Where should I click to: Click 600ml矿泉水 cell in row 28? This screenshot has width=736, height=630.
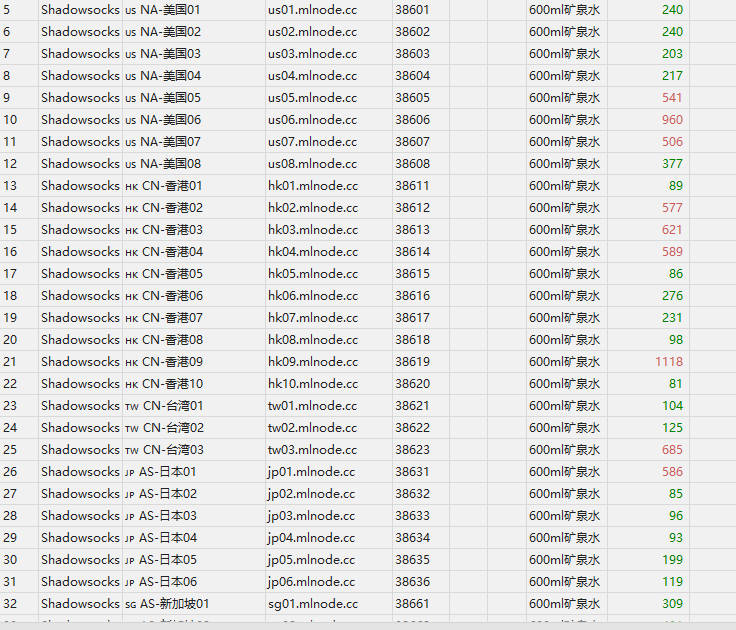(x=565, y=515)
